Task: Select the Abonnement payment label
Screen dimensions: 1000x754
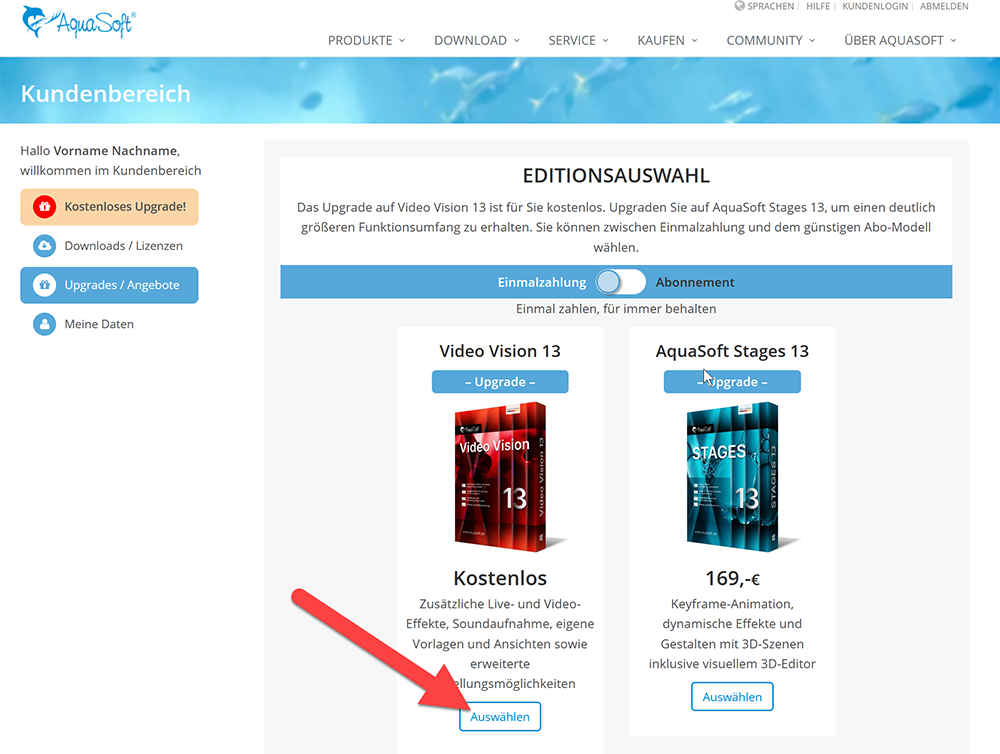Action: coord(695,282)
